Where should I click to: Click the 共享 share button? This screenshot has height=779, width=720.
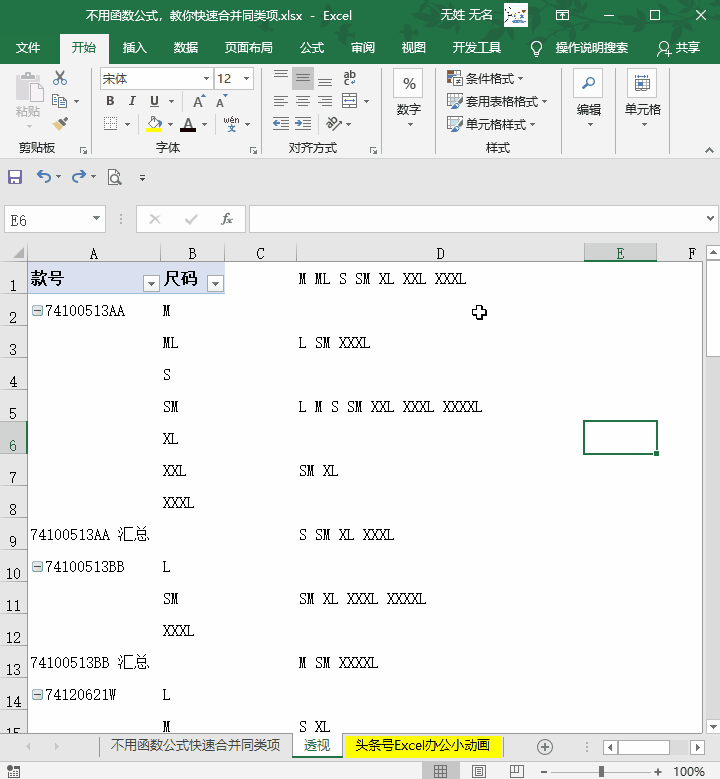(679, 48)
